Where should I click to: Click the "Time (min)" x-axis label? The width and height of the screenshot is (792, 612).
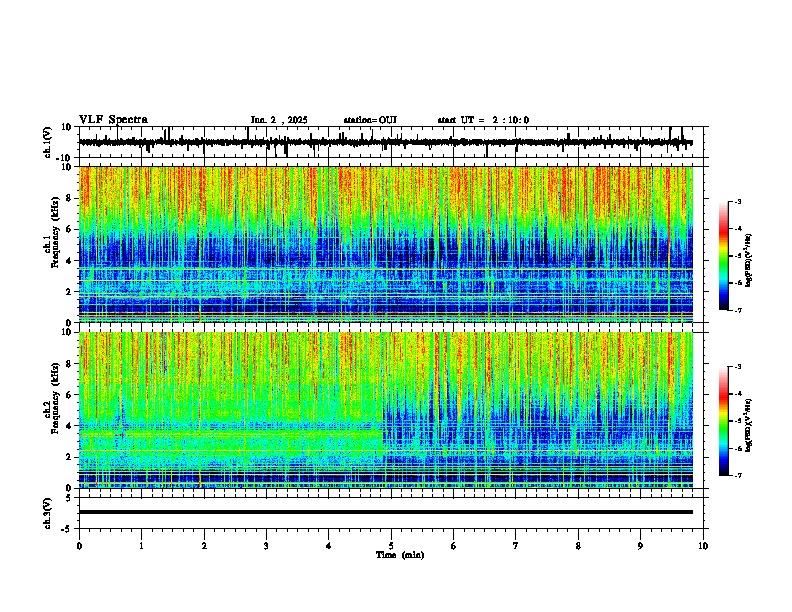click(x=400, y=555)
